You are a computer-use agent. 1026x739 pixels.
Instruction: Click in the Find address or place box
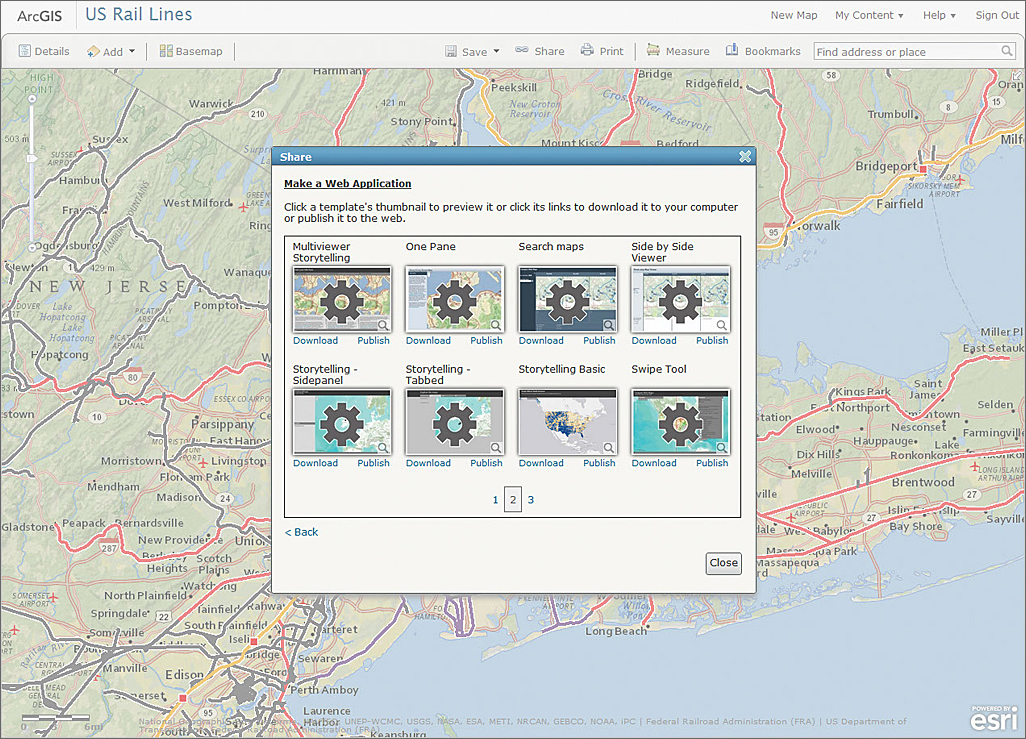point(915,51)
